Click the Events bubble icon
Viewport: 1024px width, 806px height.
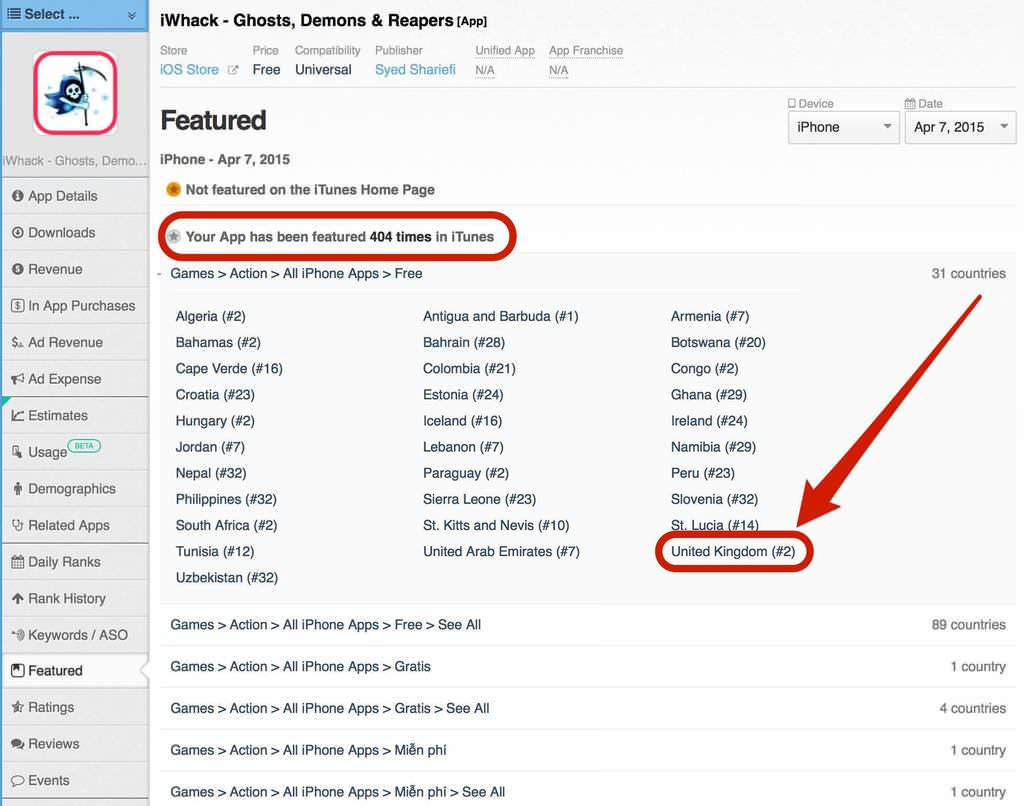[18, 781]
